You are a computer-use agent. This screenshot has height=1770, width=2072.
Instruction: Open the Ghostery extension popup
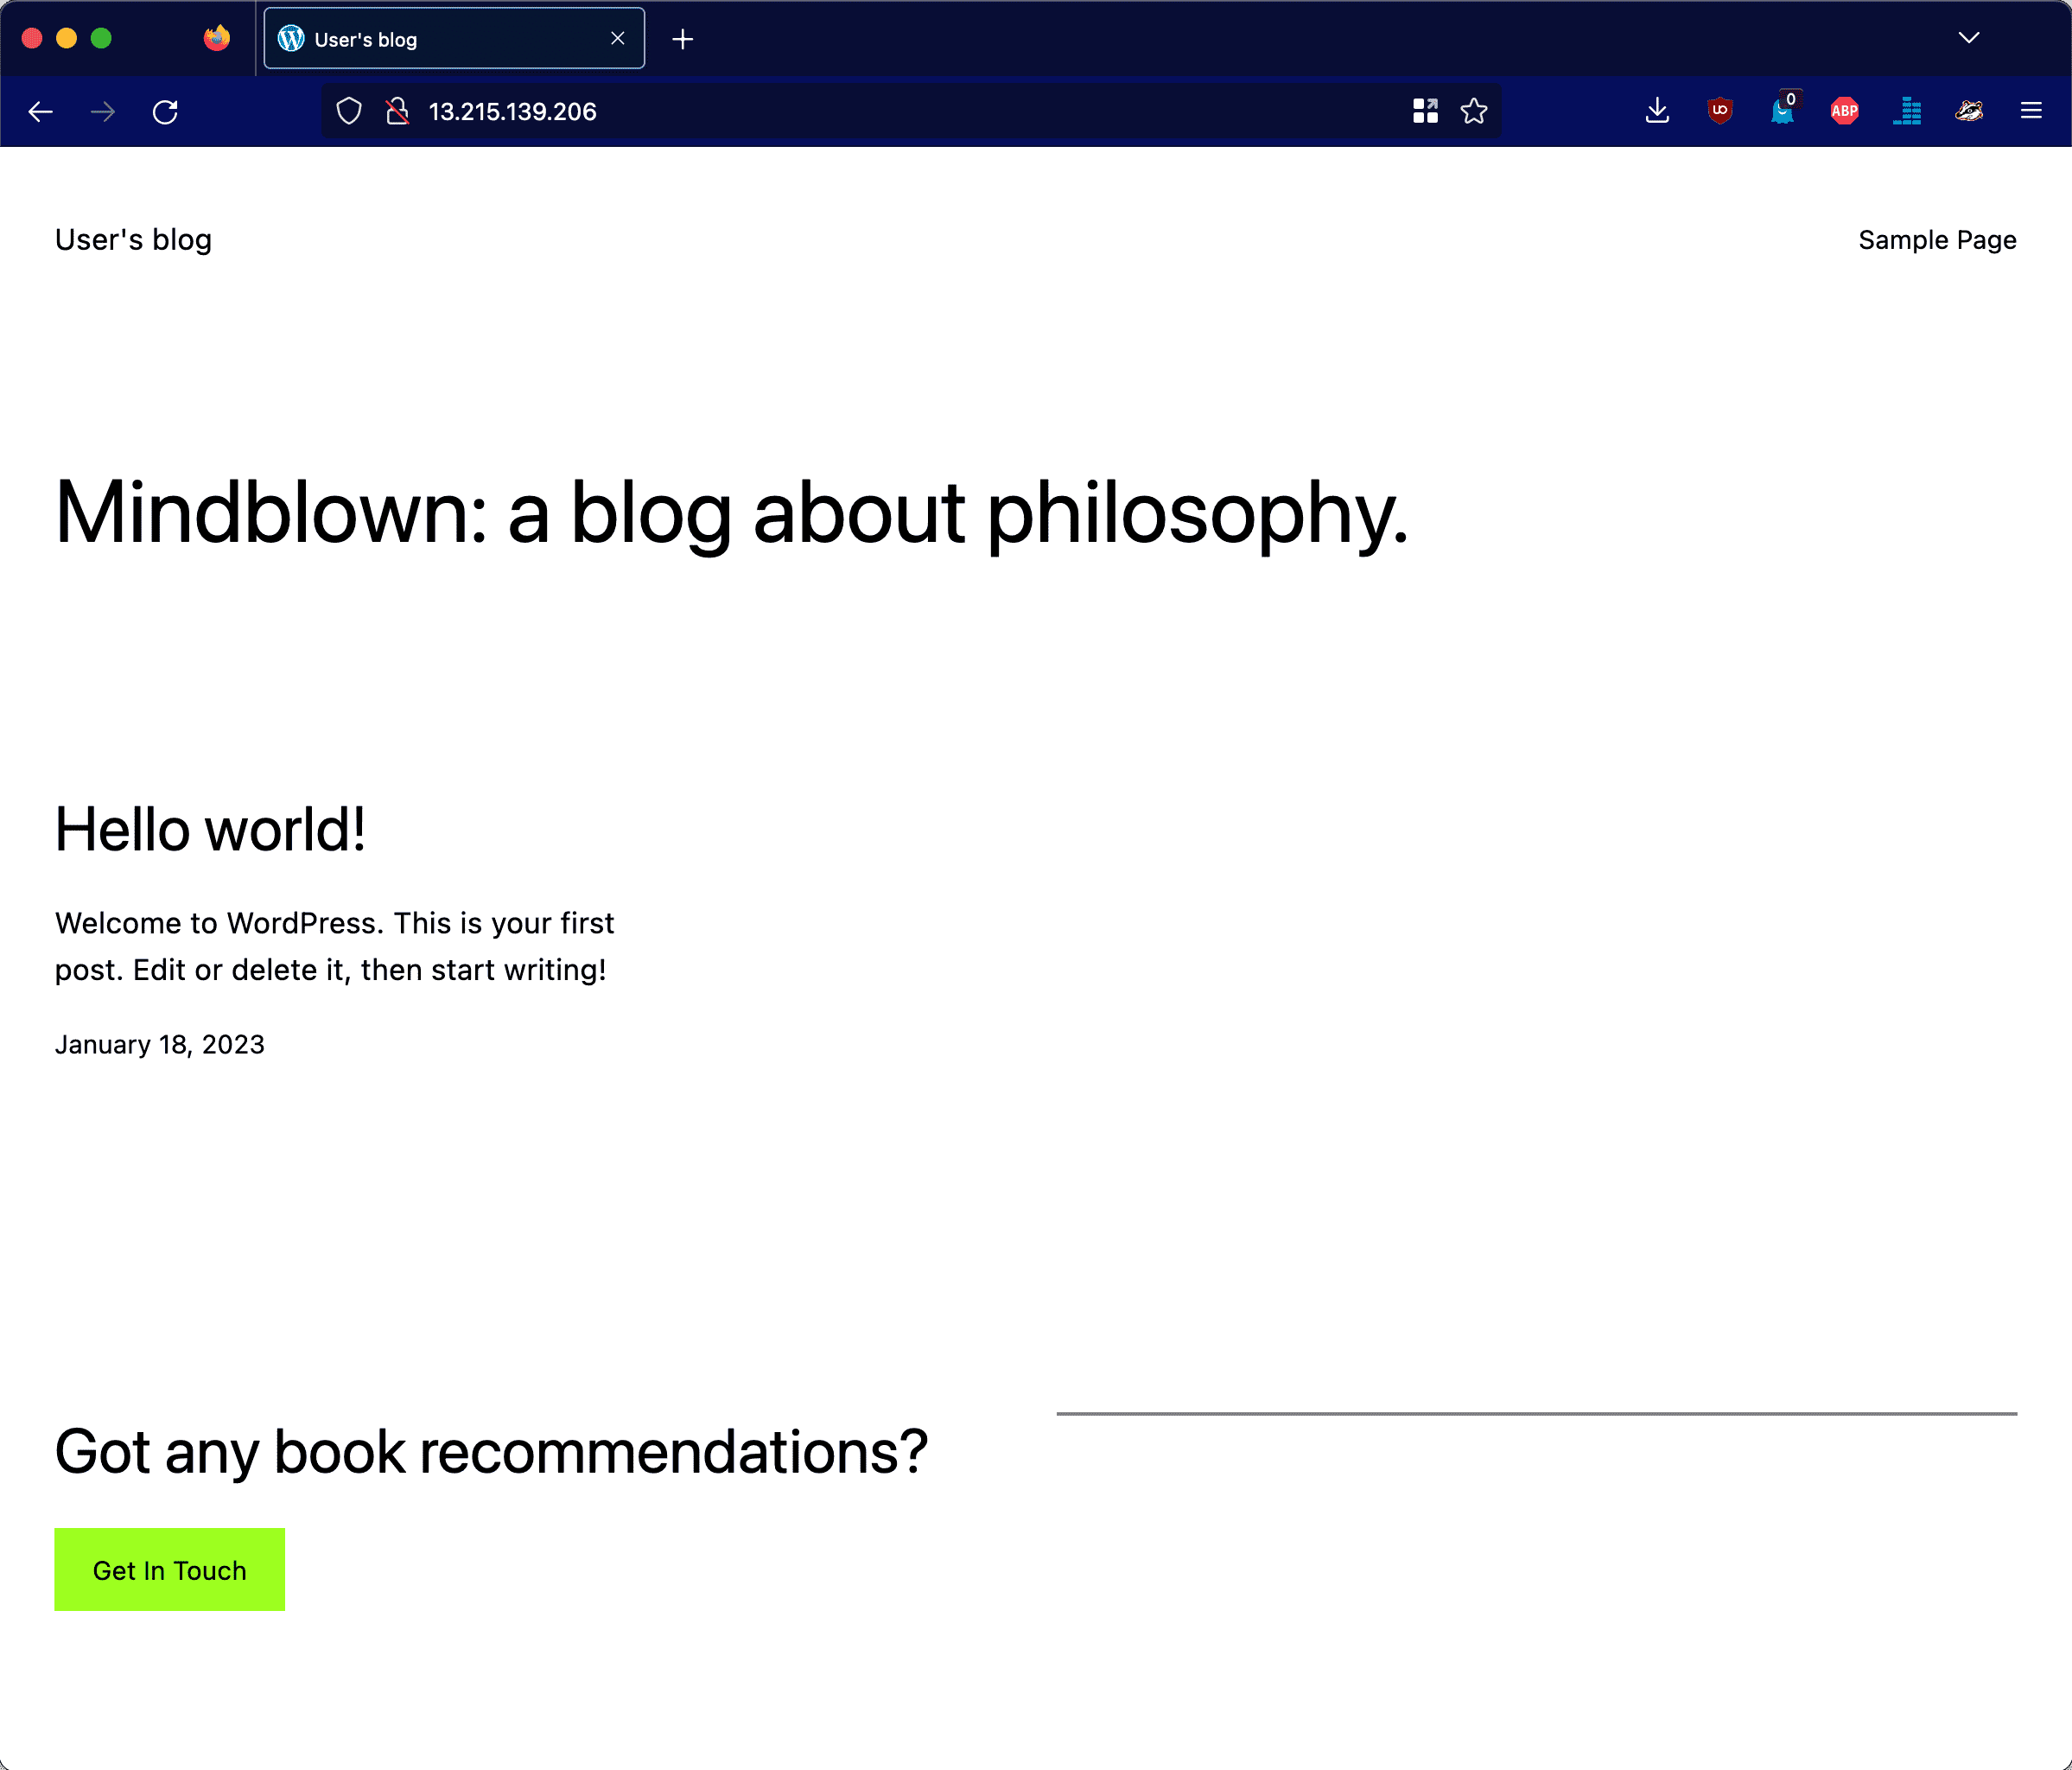(1784, 112)
